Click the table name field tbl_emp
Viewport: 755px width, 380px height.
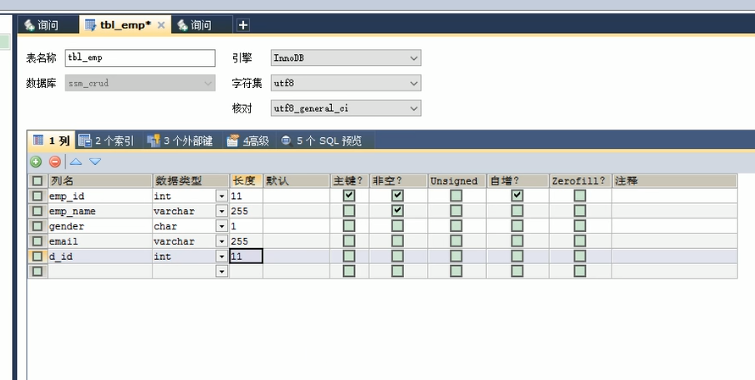pos(140,58)
